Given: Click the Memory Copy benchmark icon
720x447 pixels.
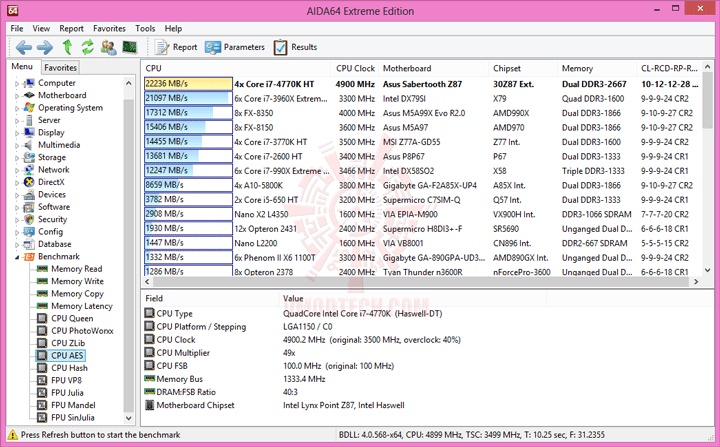Looking at the screenshot, I should pos(42,294).
